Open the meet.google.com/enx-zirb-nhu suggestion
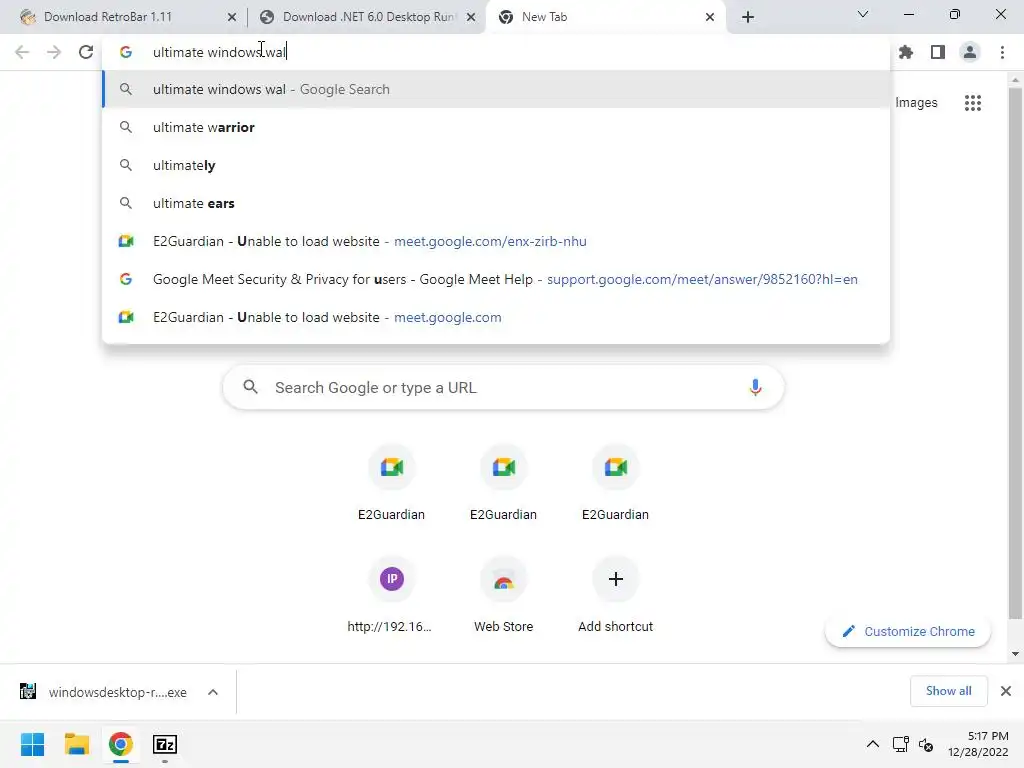 pyautogui.click(x=496, y=241)
